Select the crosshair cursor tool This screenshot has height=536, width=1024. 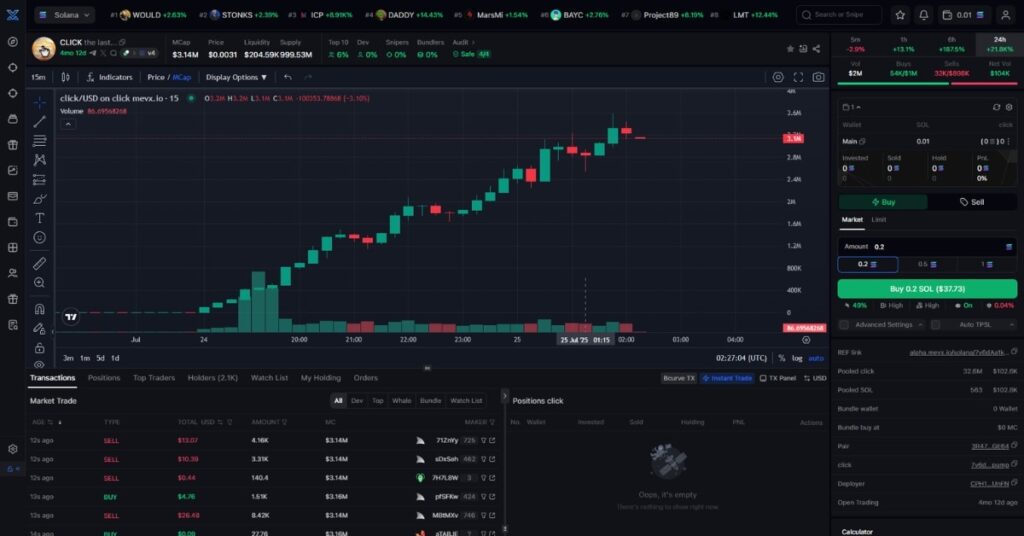click(40, 102)
